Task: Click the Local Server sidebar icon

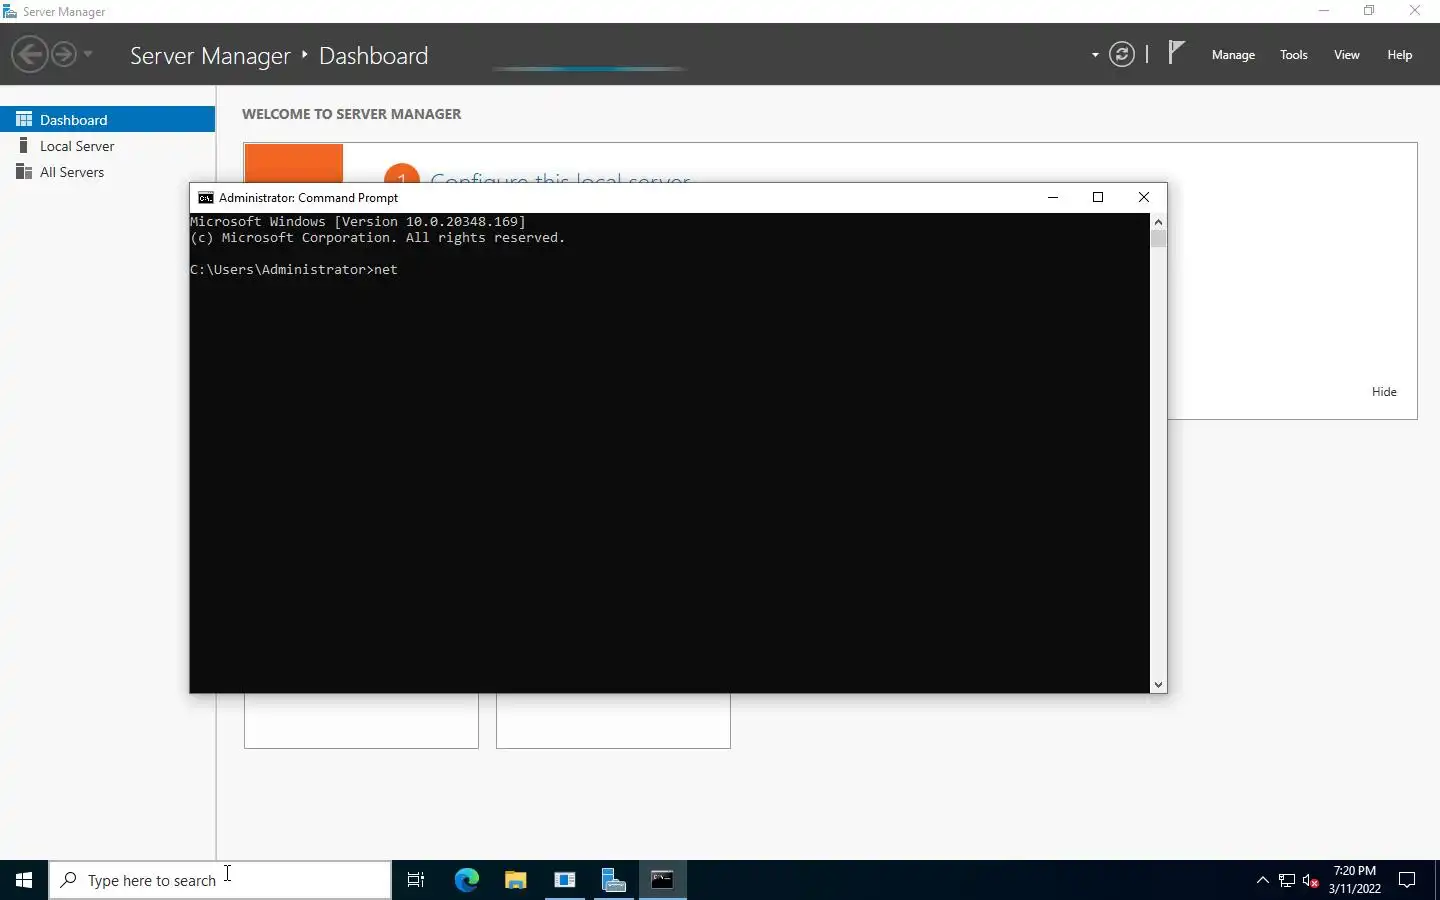Action: (24, 145)
